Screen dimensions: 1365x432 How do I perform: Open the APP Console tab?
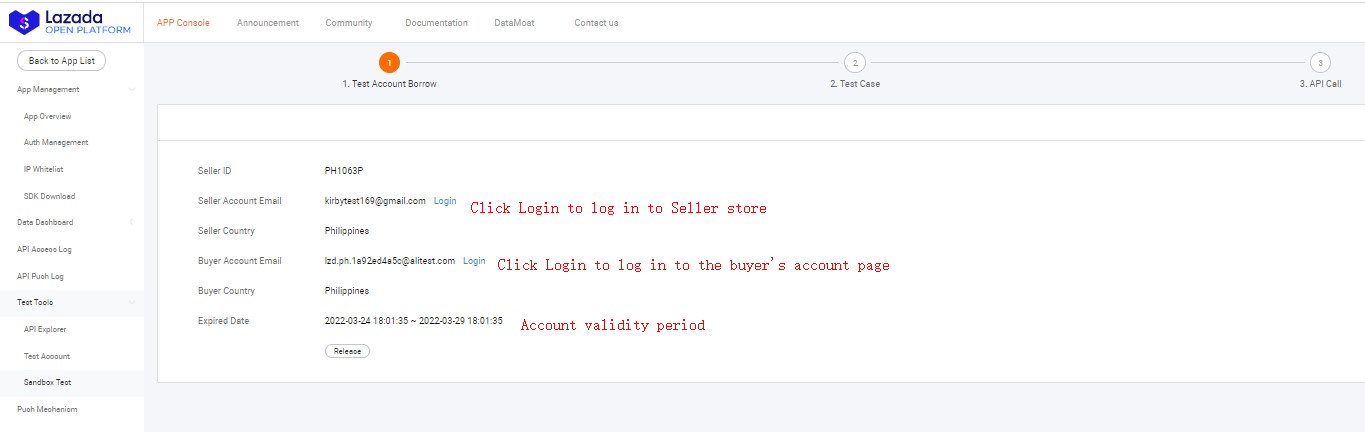(183, 23)
